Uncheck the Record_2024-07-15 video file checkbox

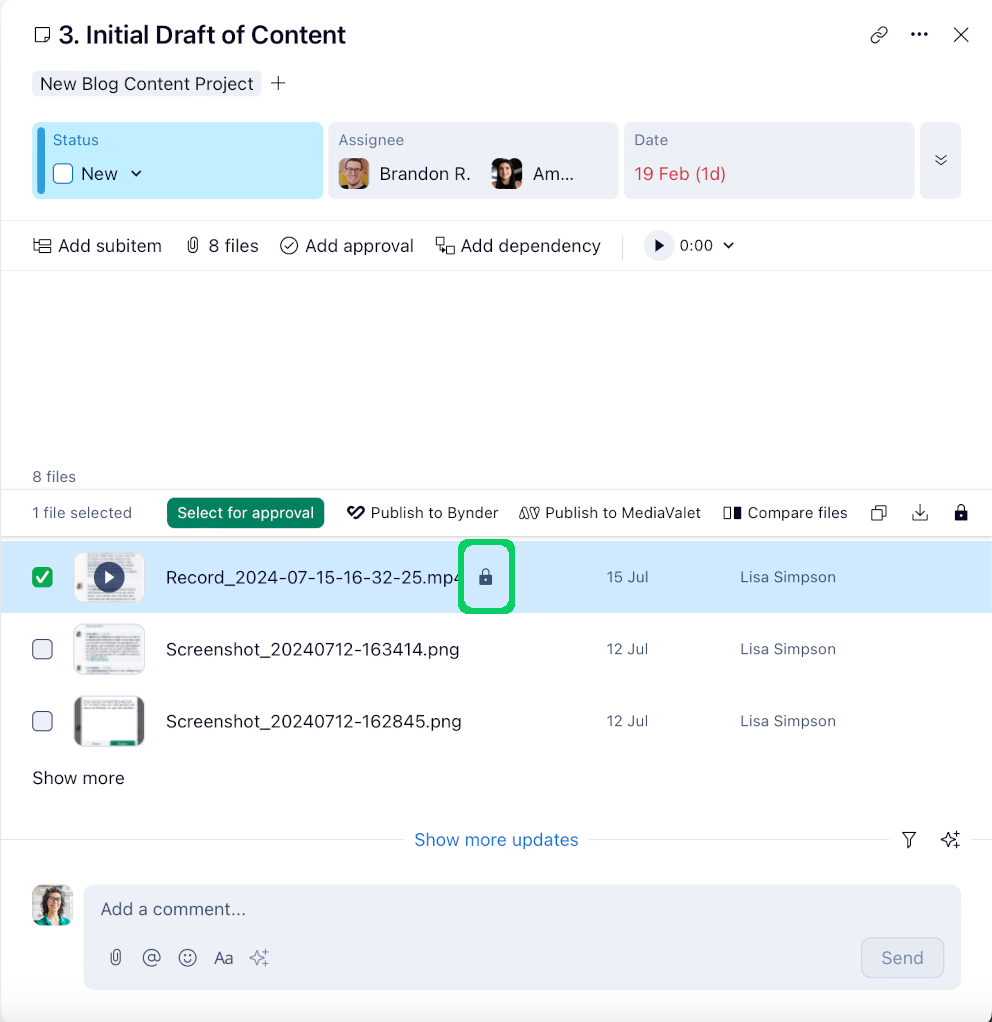[x=43, y=577]
